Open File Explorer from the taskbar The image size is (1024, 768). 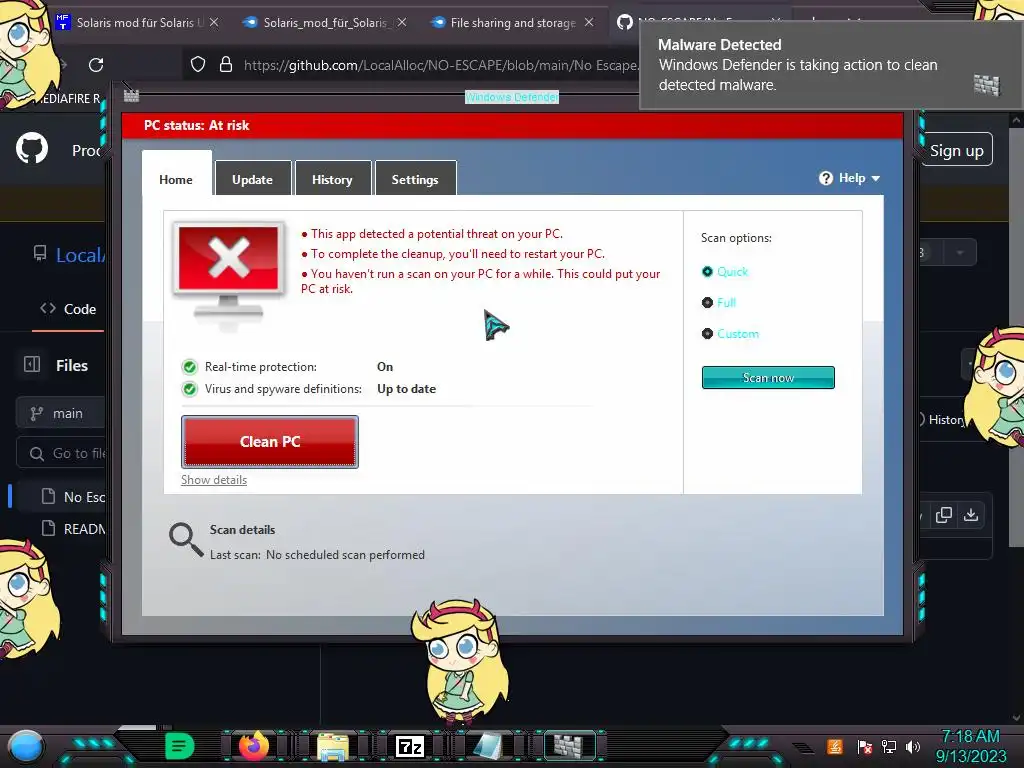point(333,746)
